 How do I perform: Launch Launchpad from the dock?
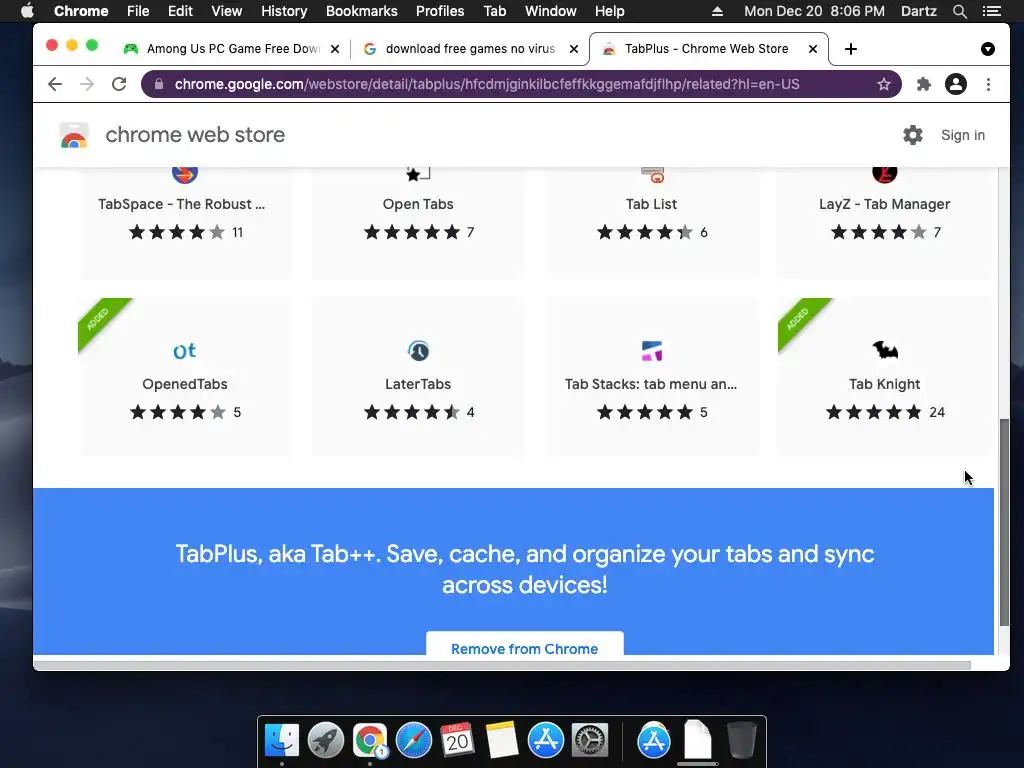[x=326, y=741]
